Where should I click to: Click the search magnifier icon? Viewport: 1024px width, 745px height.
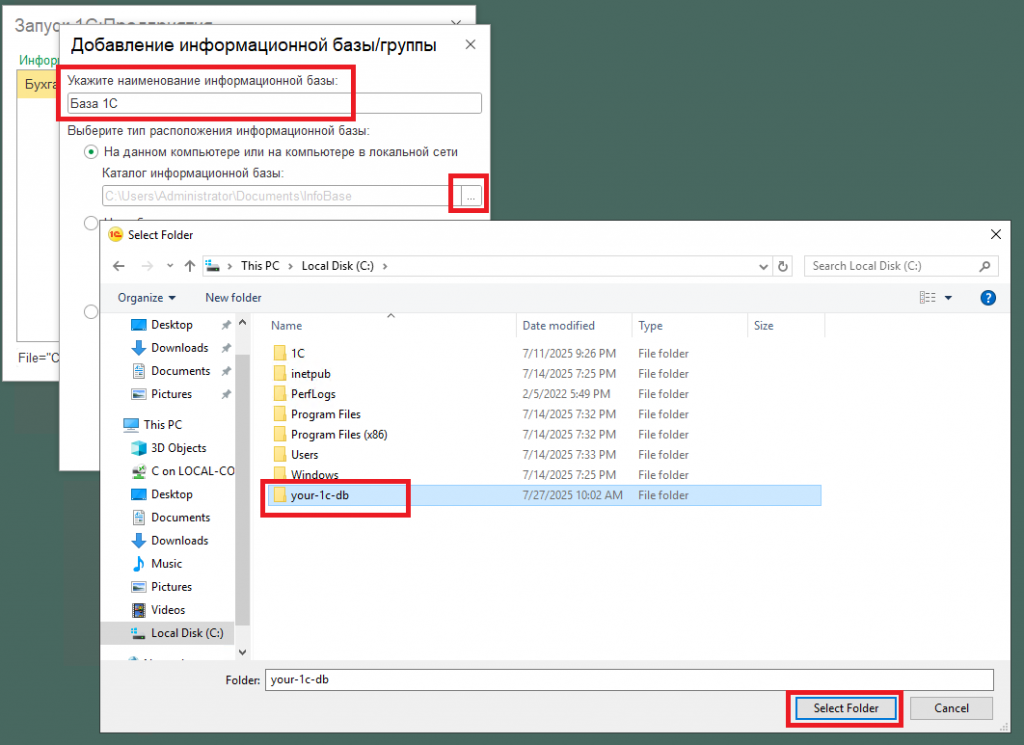pos(985,266)
